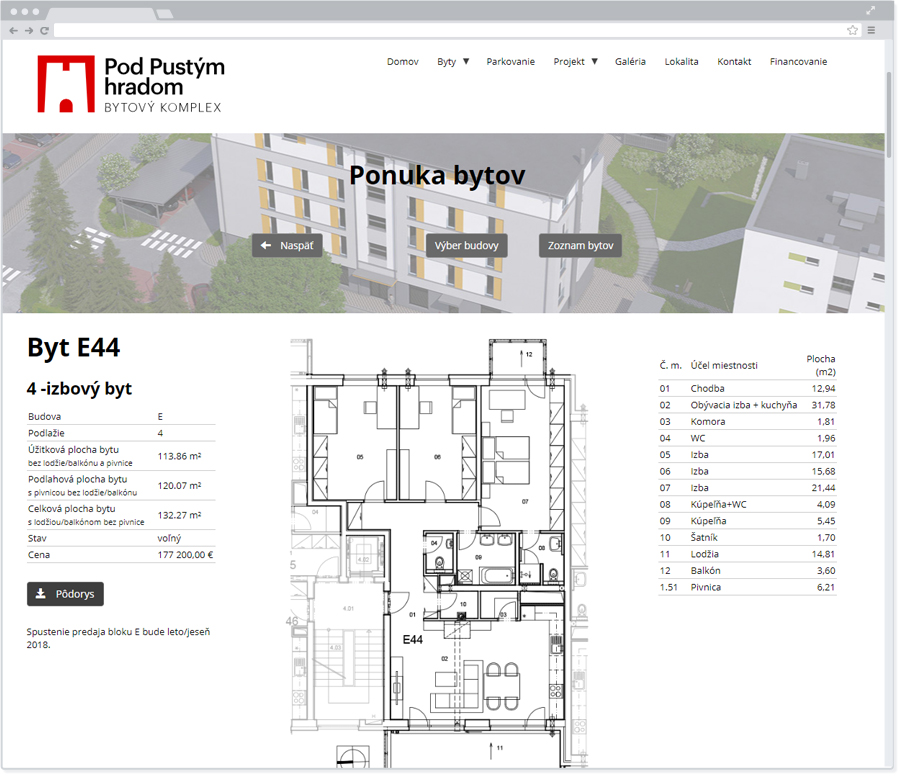The height and width of the screenshot is (780, 900).
Task: Reload the page with the refresh icon
Action: point(44,31)
